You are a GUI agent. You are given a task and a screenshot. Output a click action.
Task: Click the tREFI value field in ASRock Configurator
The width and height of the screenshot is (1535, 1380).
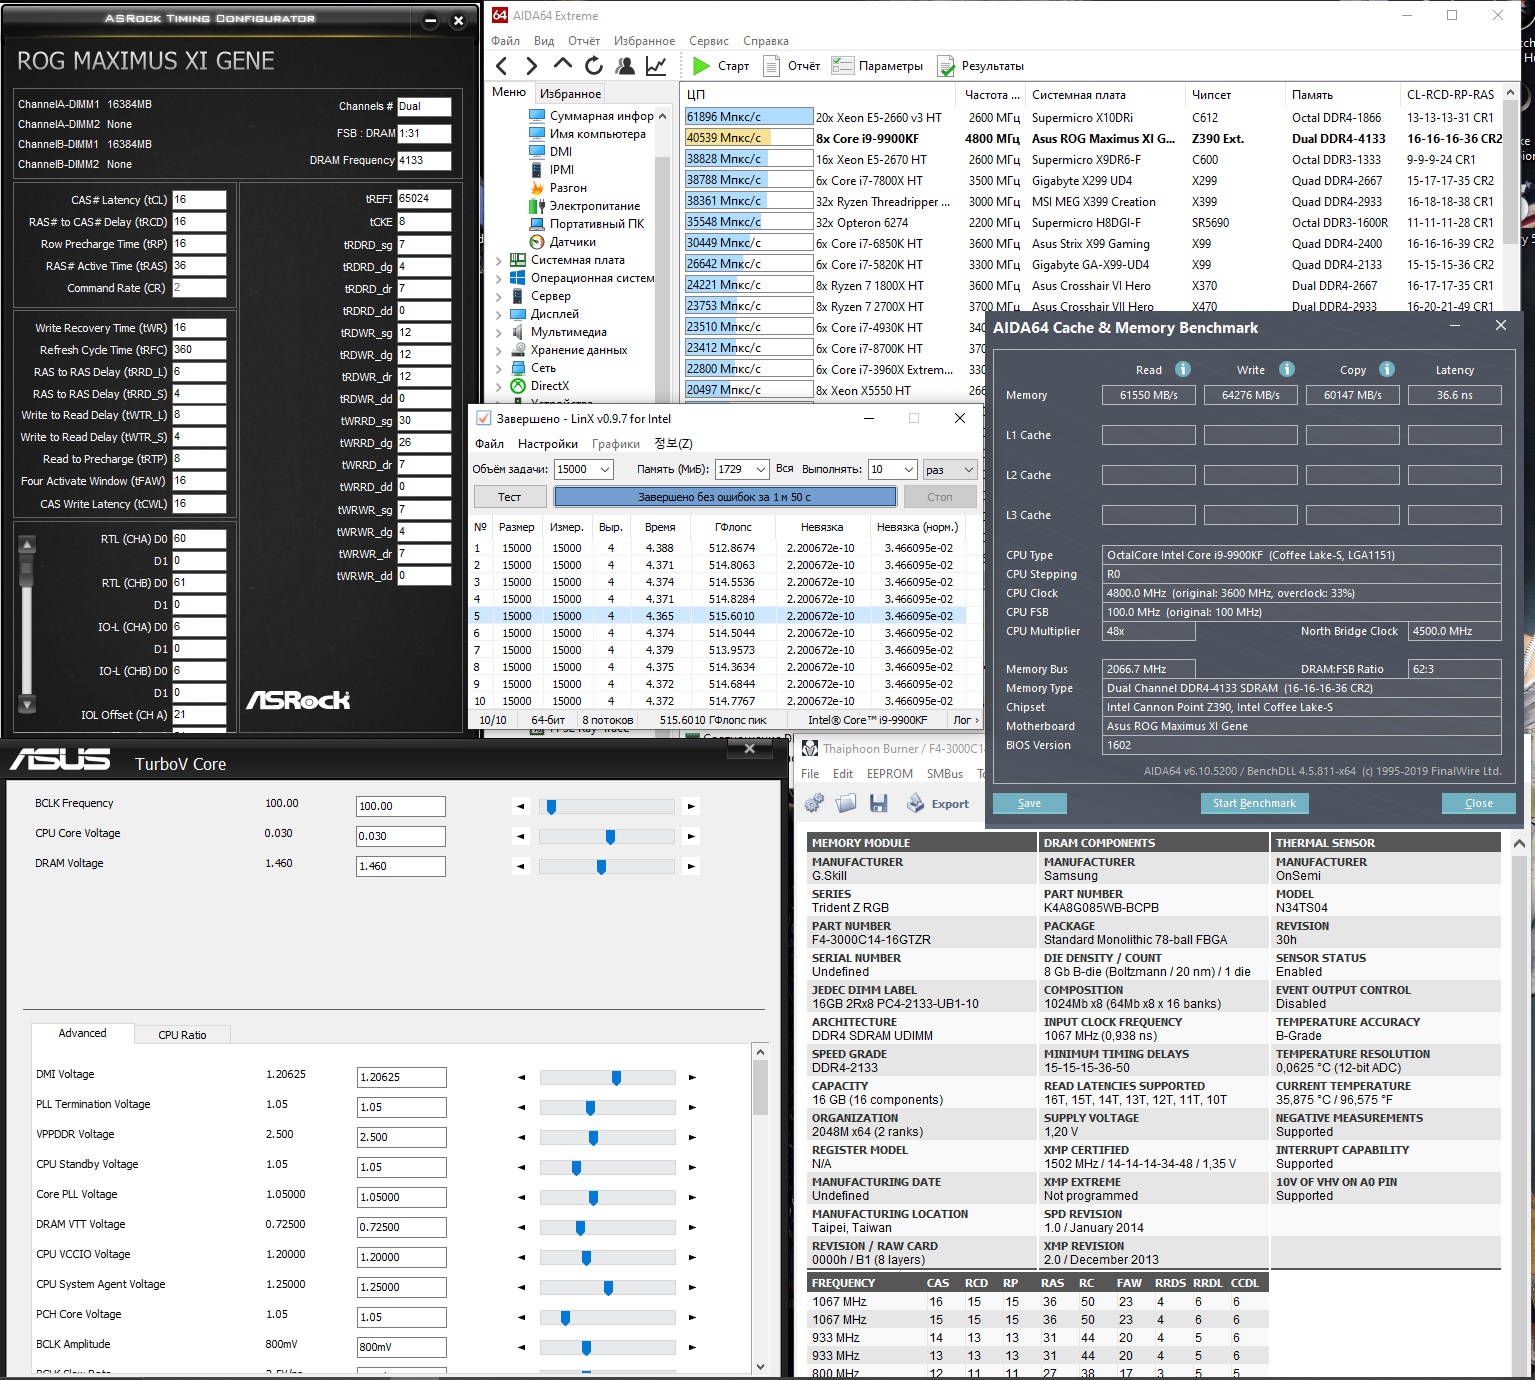pyautogui.click(x=424, y=198)
